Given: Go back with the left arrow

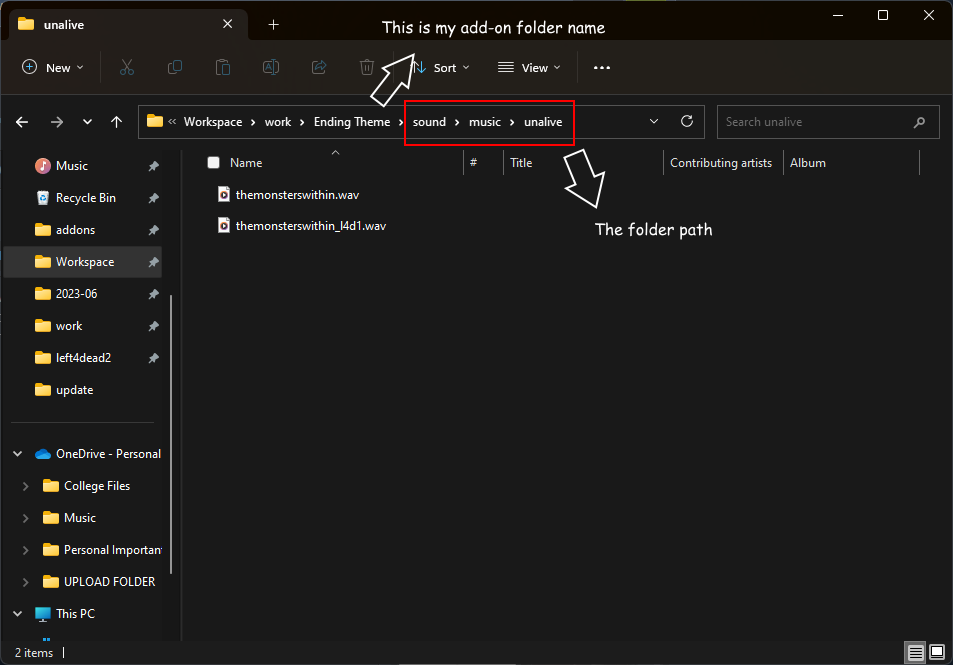Looking at the screenshot, I should click(x=22, y=122).
